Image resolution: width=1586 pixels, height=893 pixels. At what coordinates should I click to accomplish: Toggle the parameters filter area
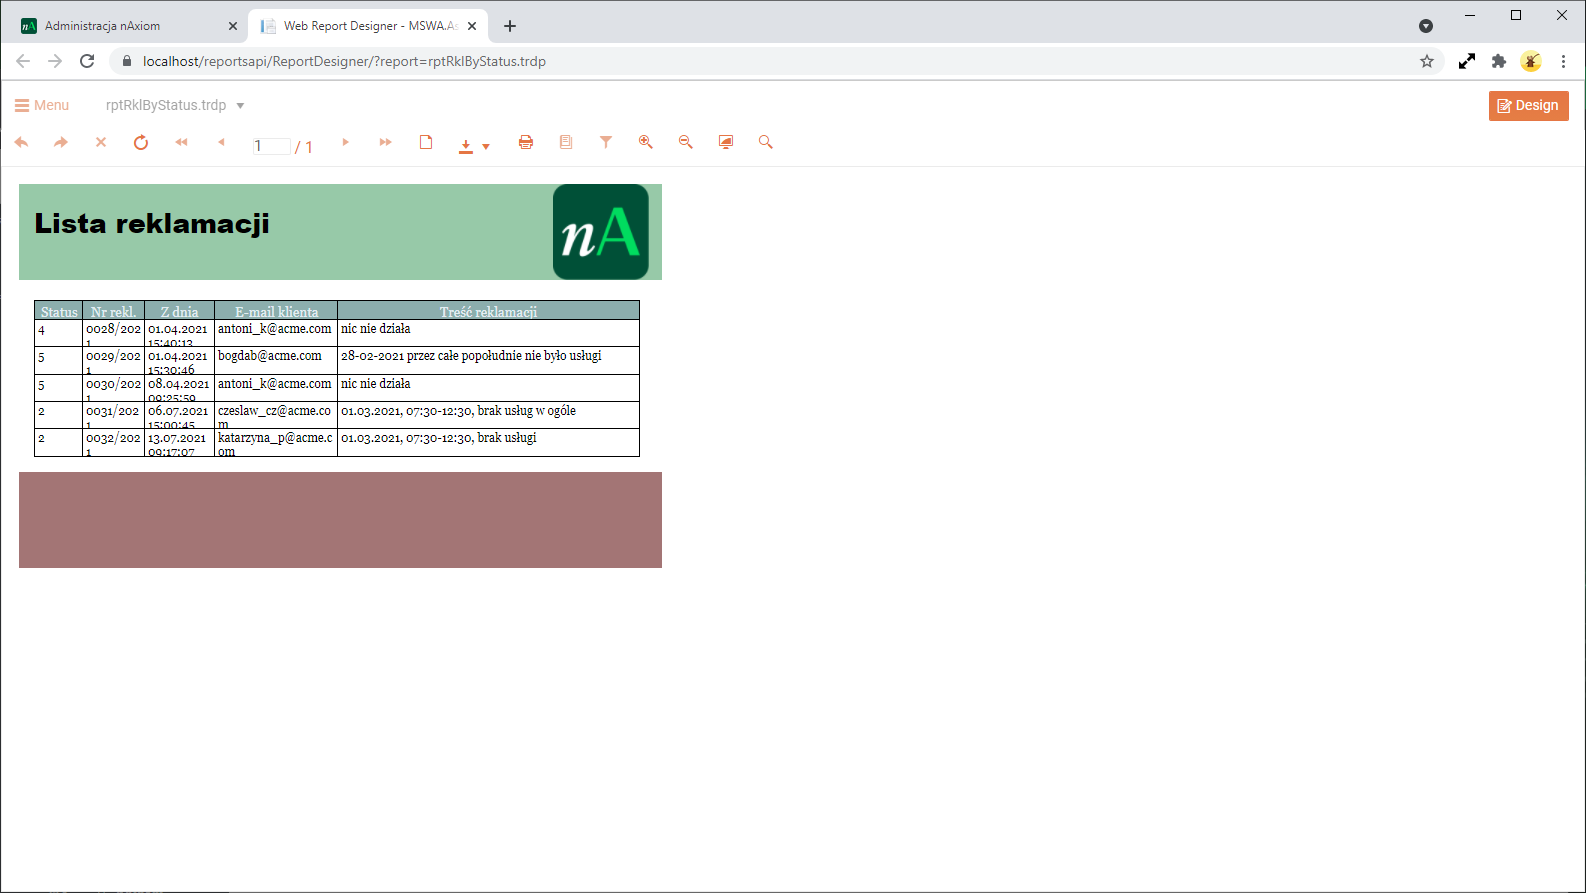606,143
